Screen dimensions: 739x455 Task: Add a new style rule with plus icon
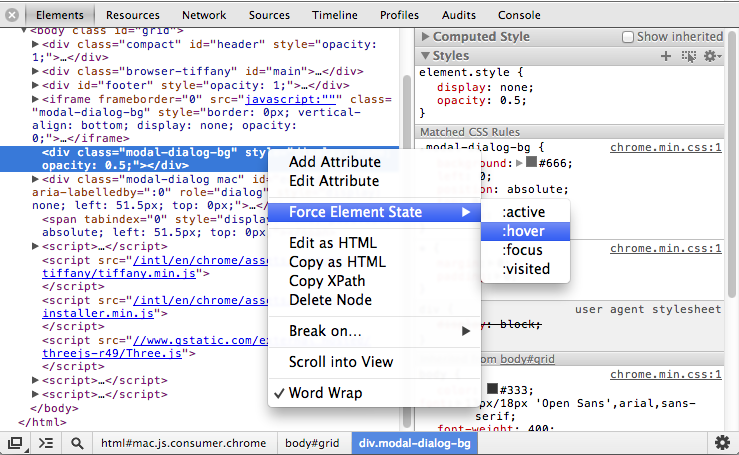pos(667,56)
